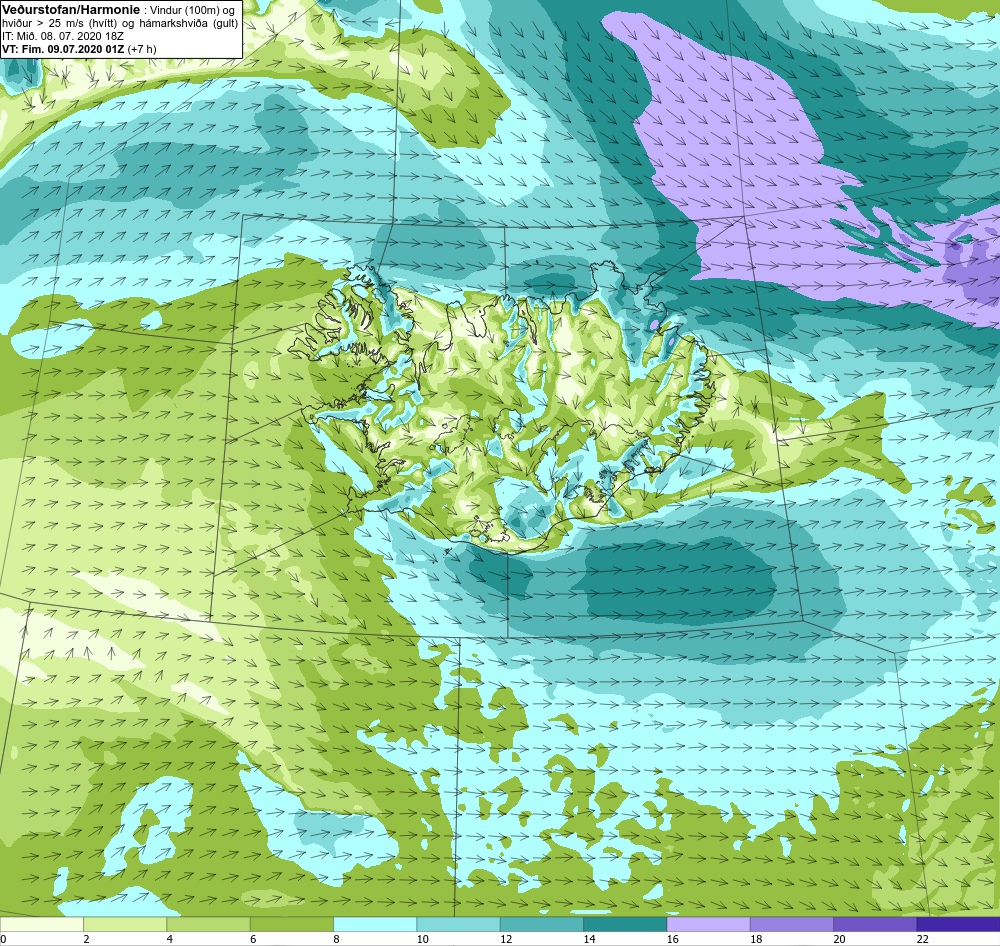Choose the 10–12 m/s turquoise legend swatch
Image resolution: width=1000 pixels, height=946 pixels.
(x=458, y=924)
